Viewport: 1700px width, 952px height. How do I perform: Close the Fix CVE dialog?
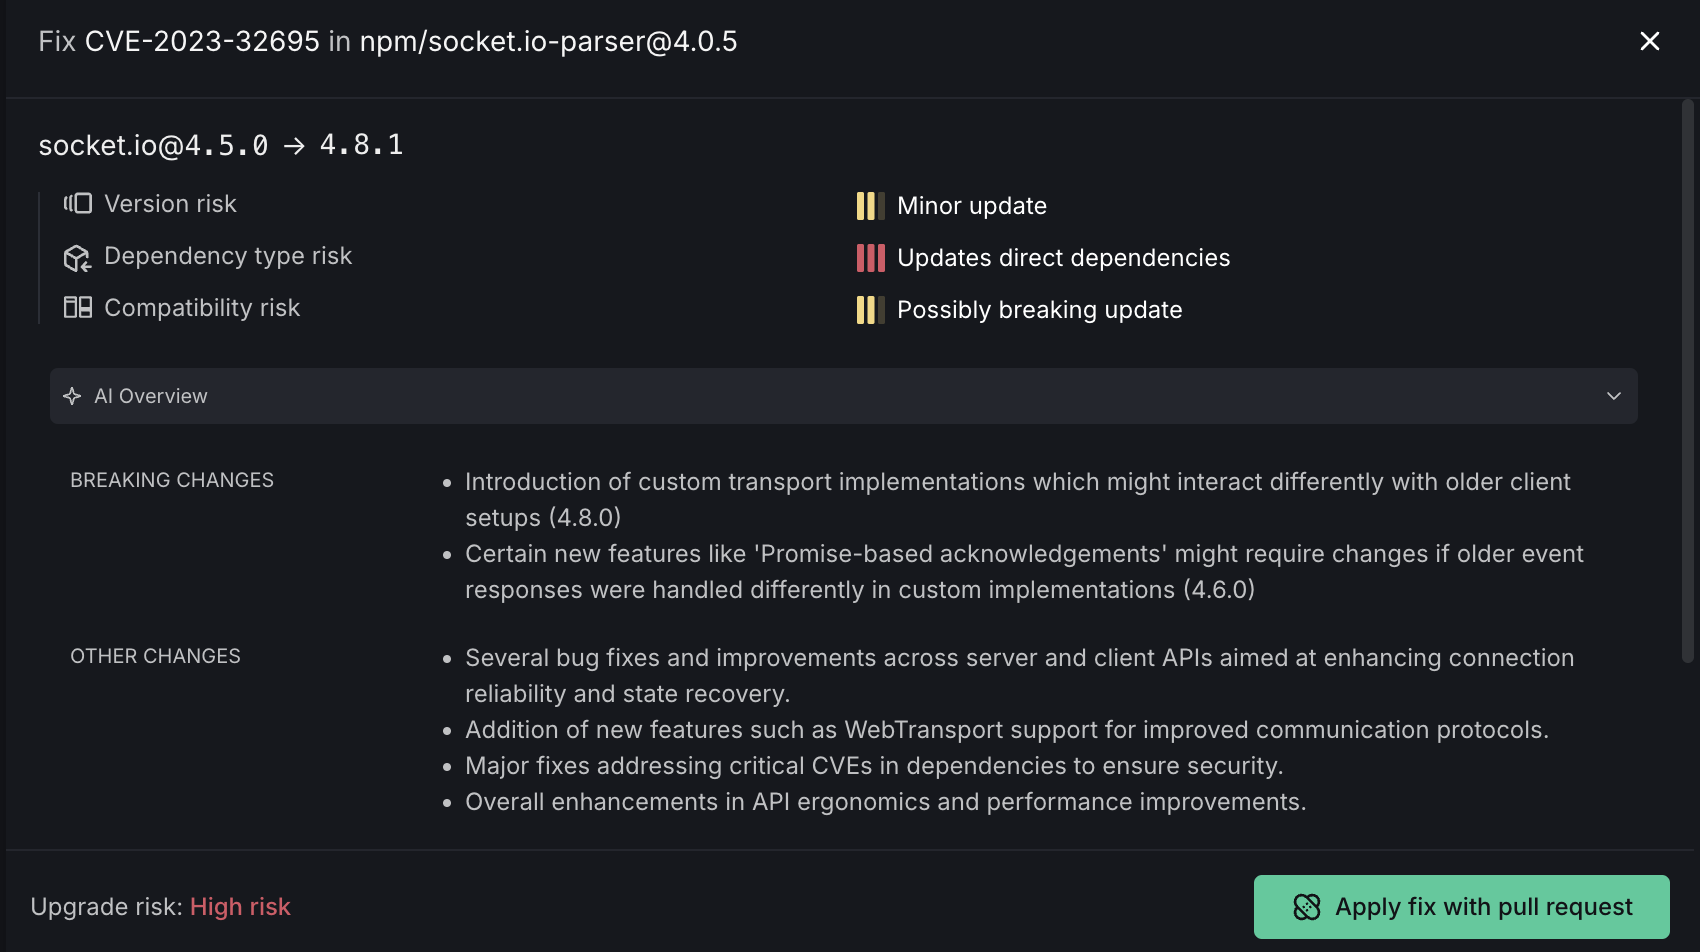pos(1650,41)
